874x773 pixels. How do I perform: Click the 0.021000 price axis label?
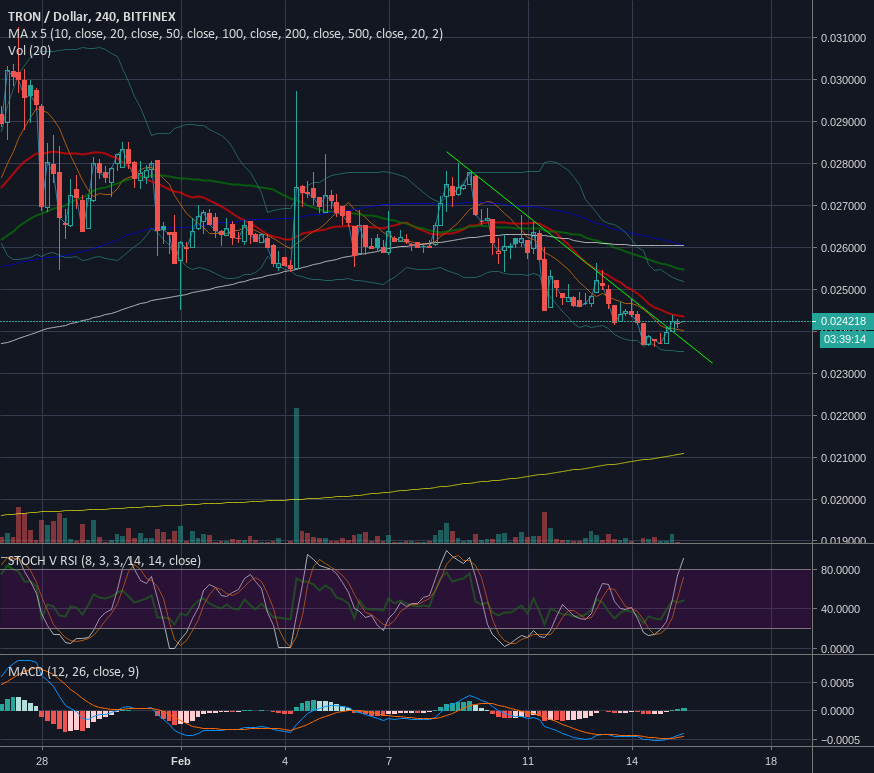843,458
